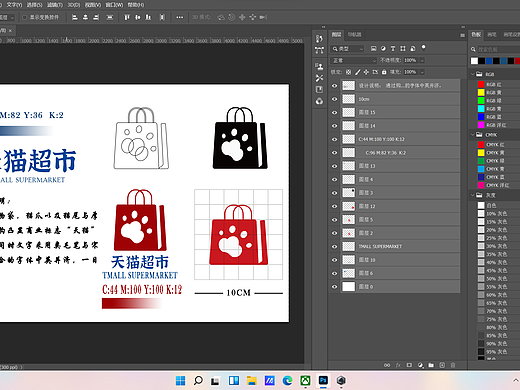Hide layer 图层 0 via eye icon
This screenshot has height=390, width=520.
point(335,287)
